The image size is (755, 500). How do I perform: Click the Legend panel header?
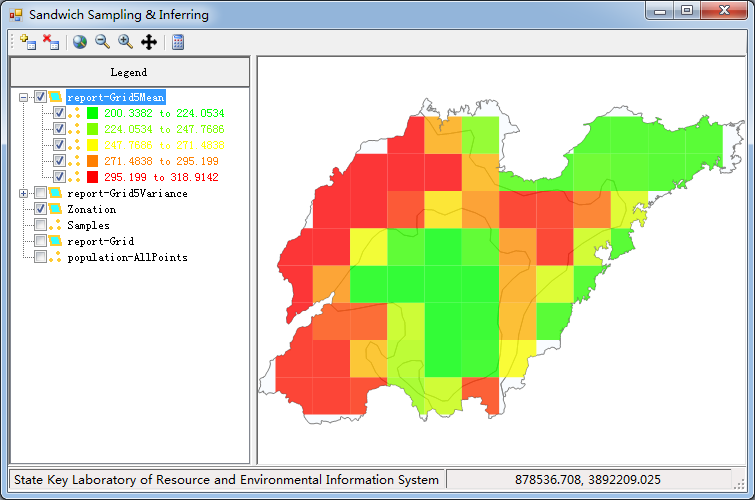coord(130,72)
